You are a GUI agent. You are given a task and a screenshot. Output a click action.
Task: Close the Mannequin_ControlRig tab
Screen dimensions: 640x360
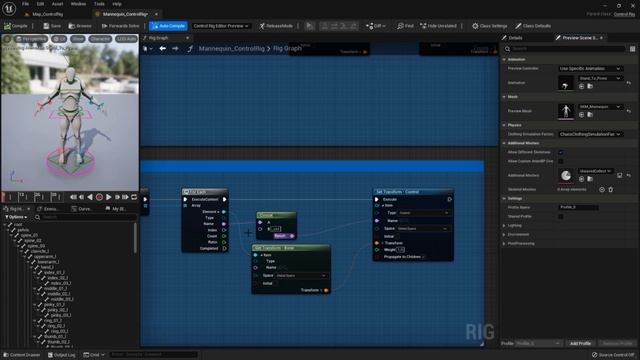(156, 14)
